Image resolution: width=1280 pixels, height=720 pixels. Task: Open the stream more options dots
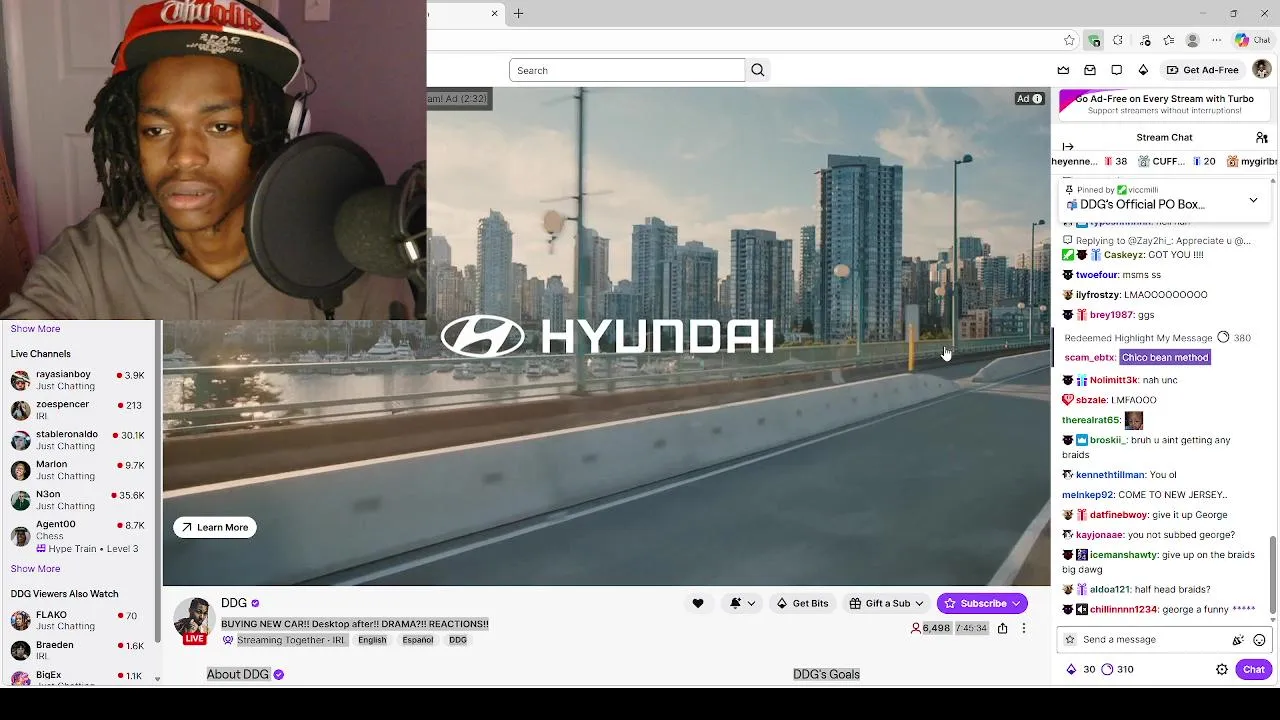click(1023, 628)
